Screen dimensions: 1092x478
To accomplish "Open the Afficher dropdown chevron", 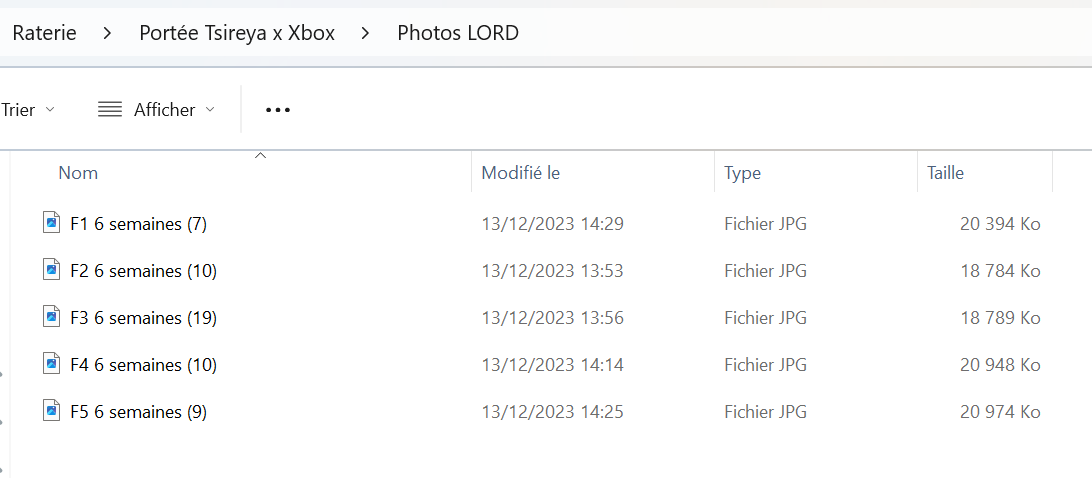I will click(210, 109).
